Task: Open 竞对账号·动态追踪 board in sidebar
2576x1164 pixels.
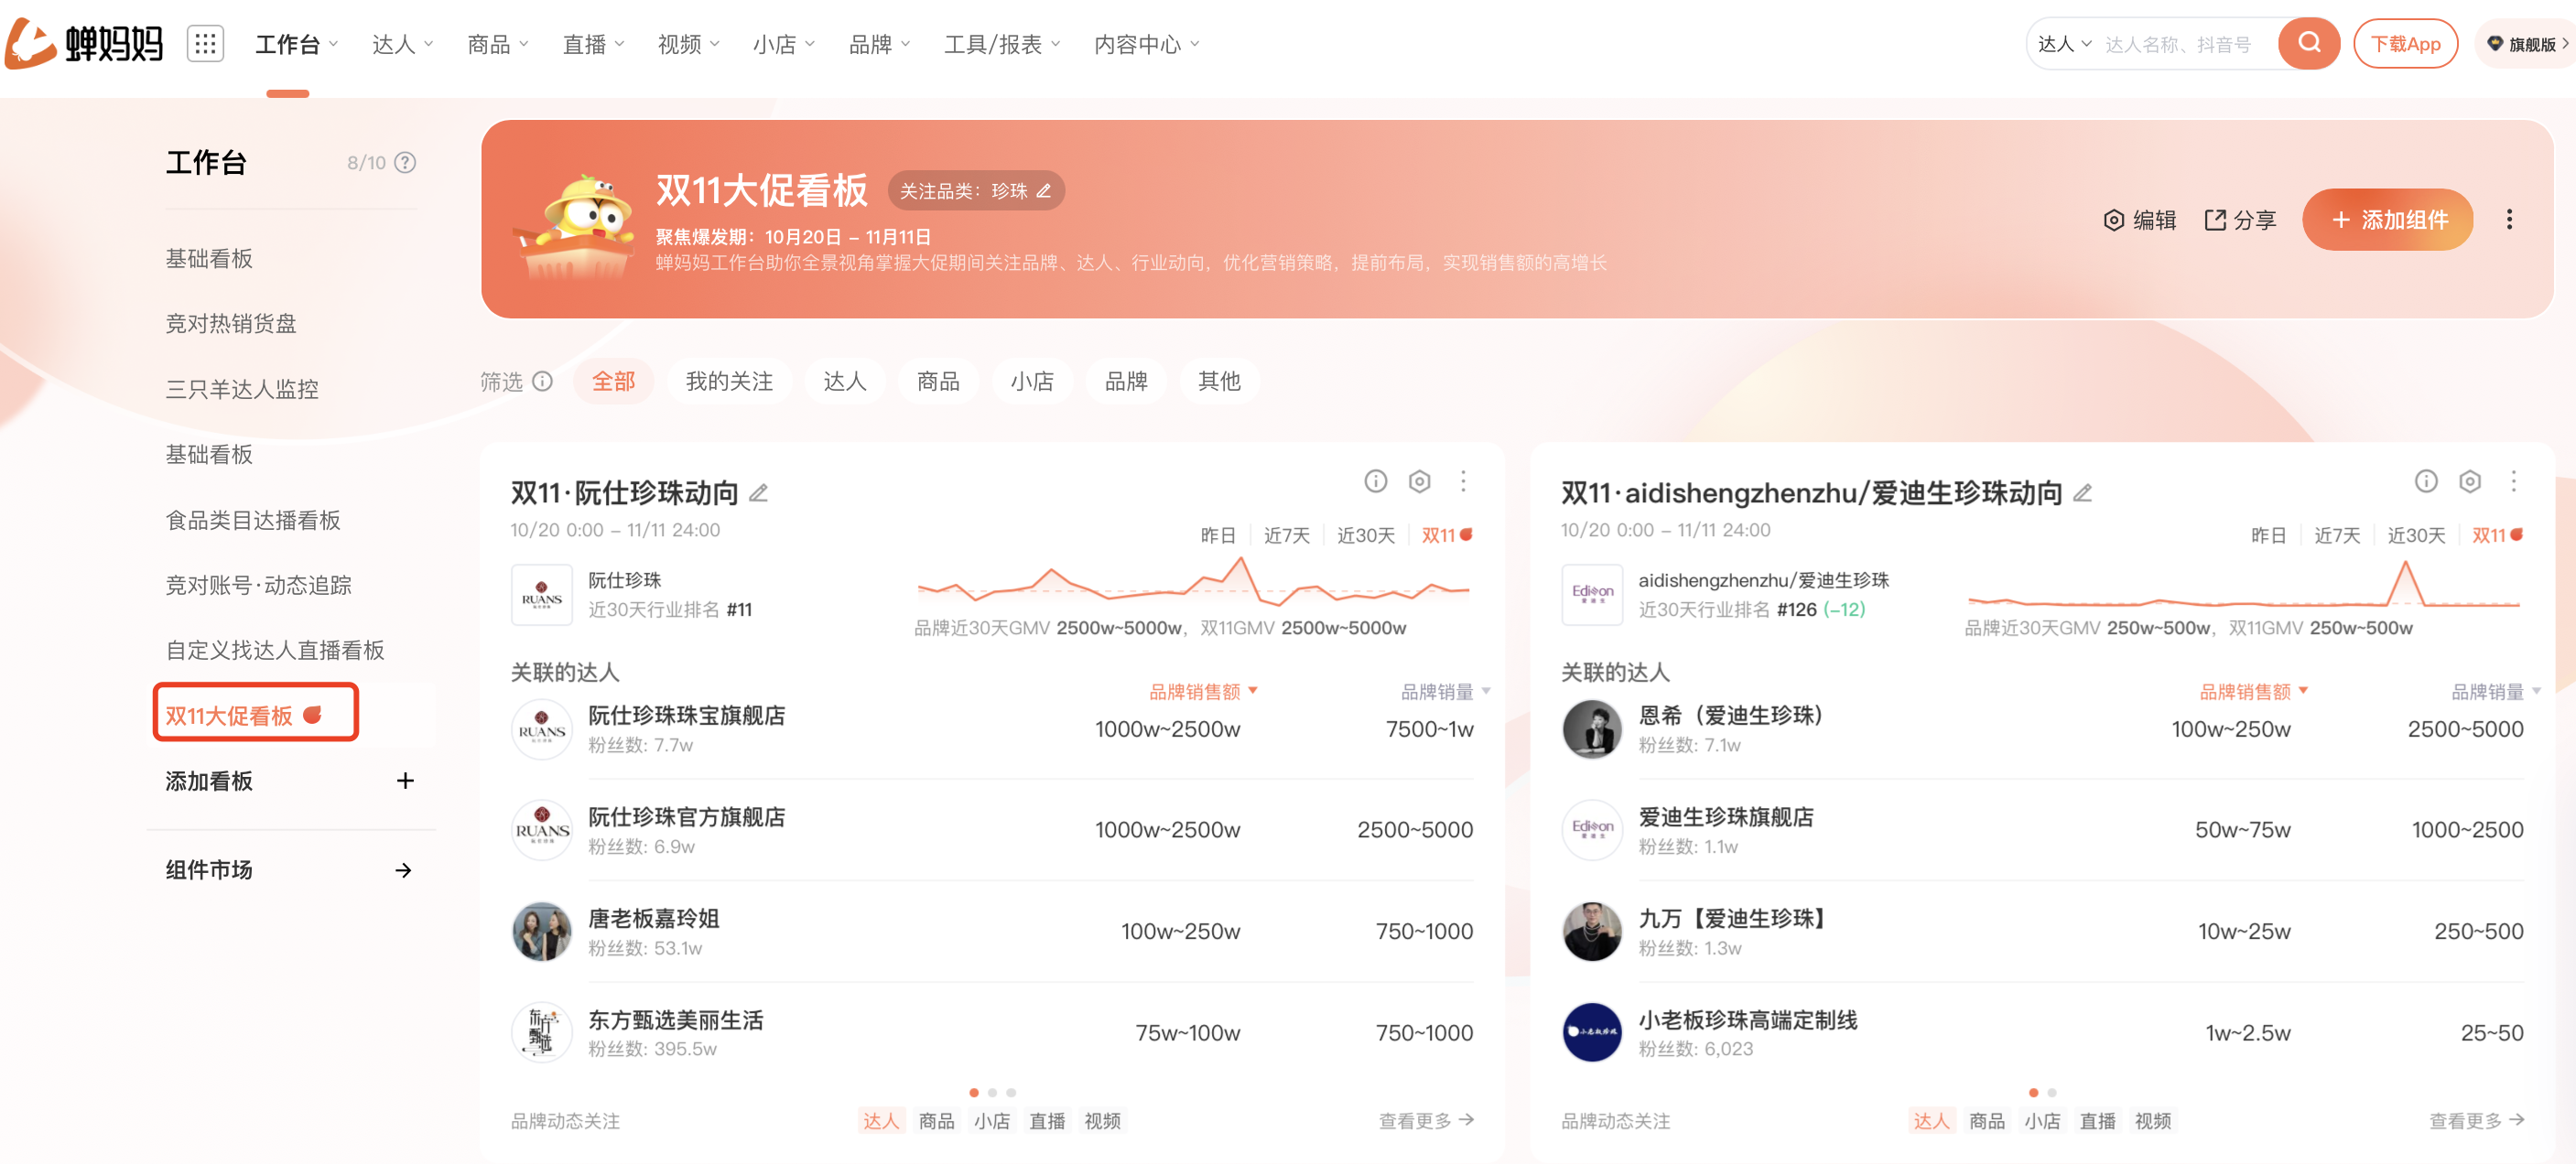Action: point(258,585)
